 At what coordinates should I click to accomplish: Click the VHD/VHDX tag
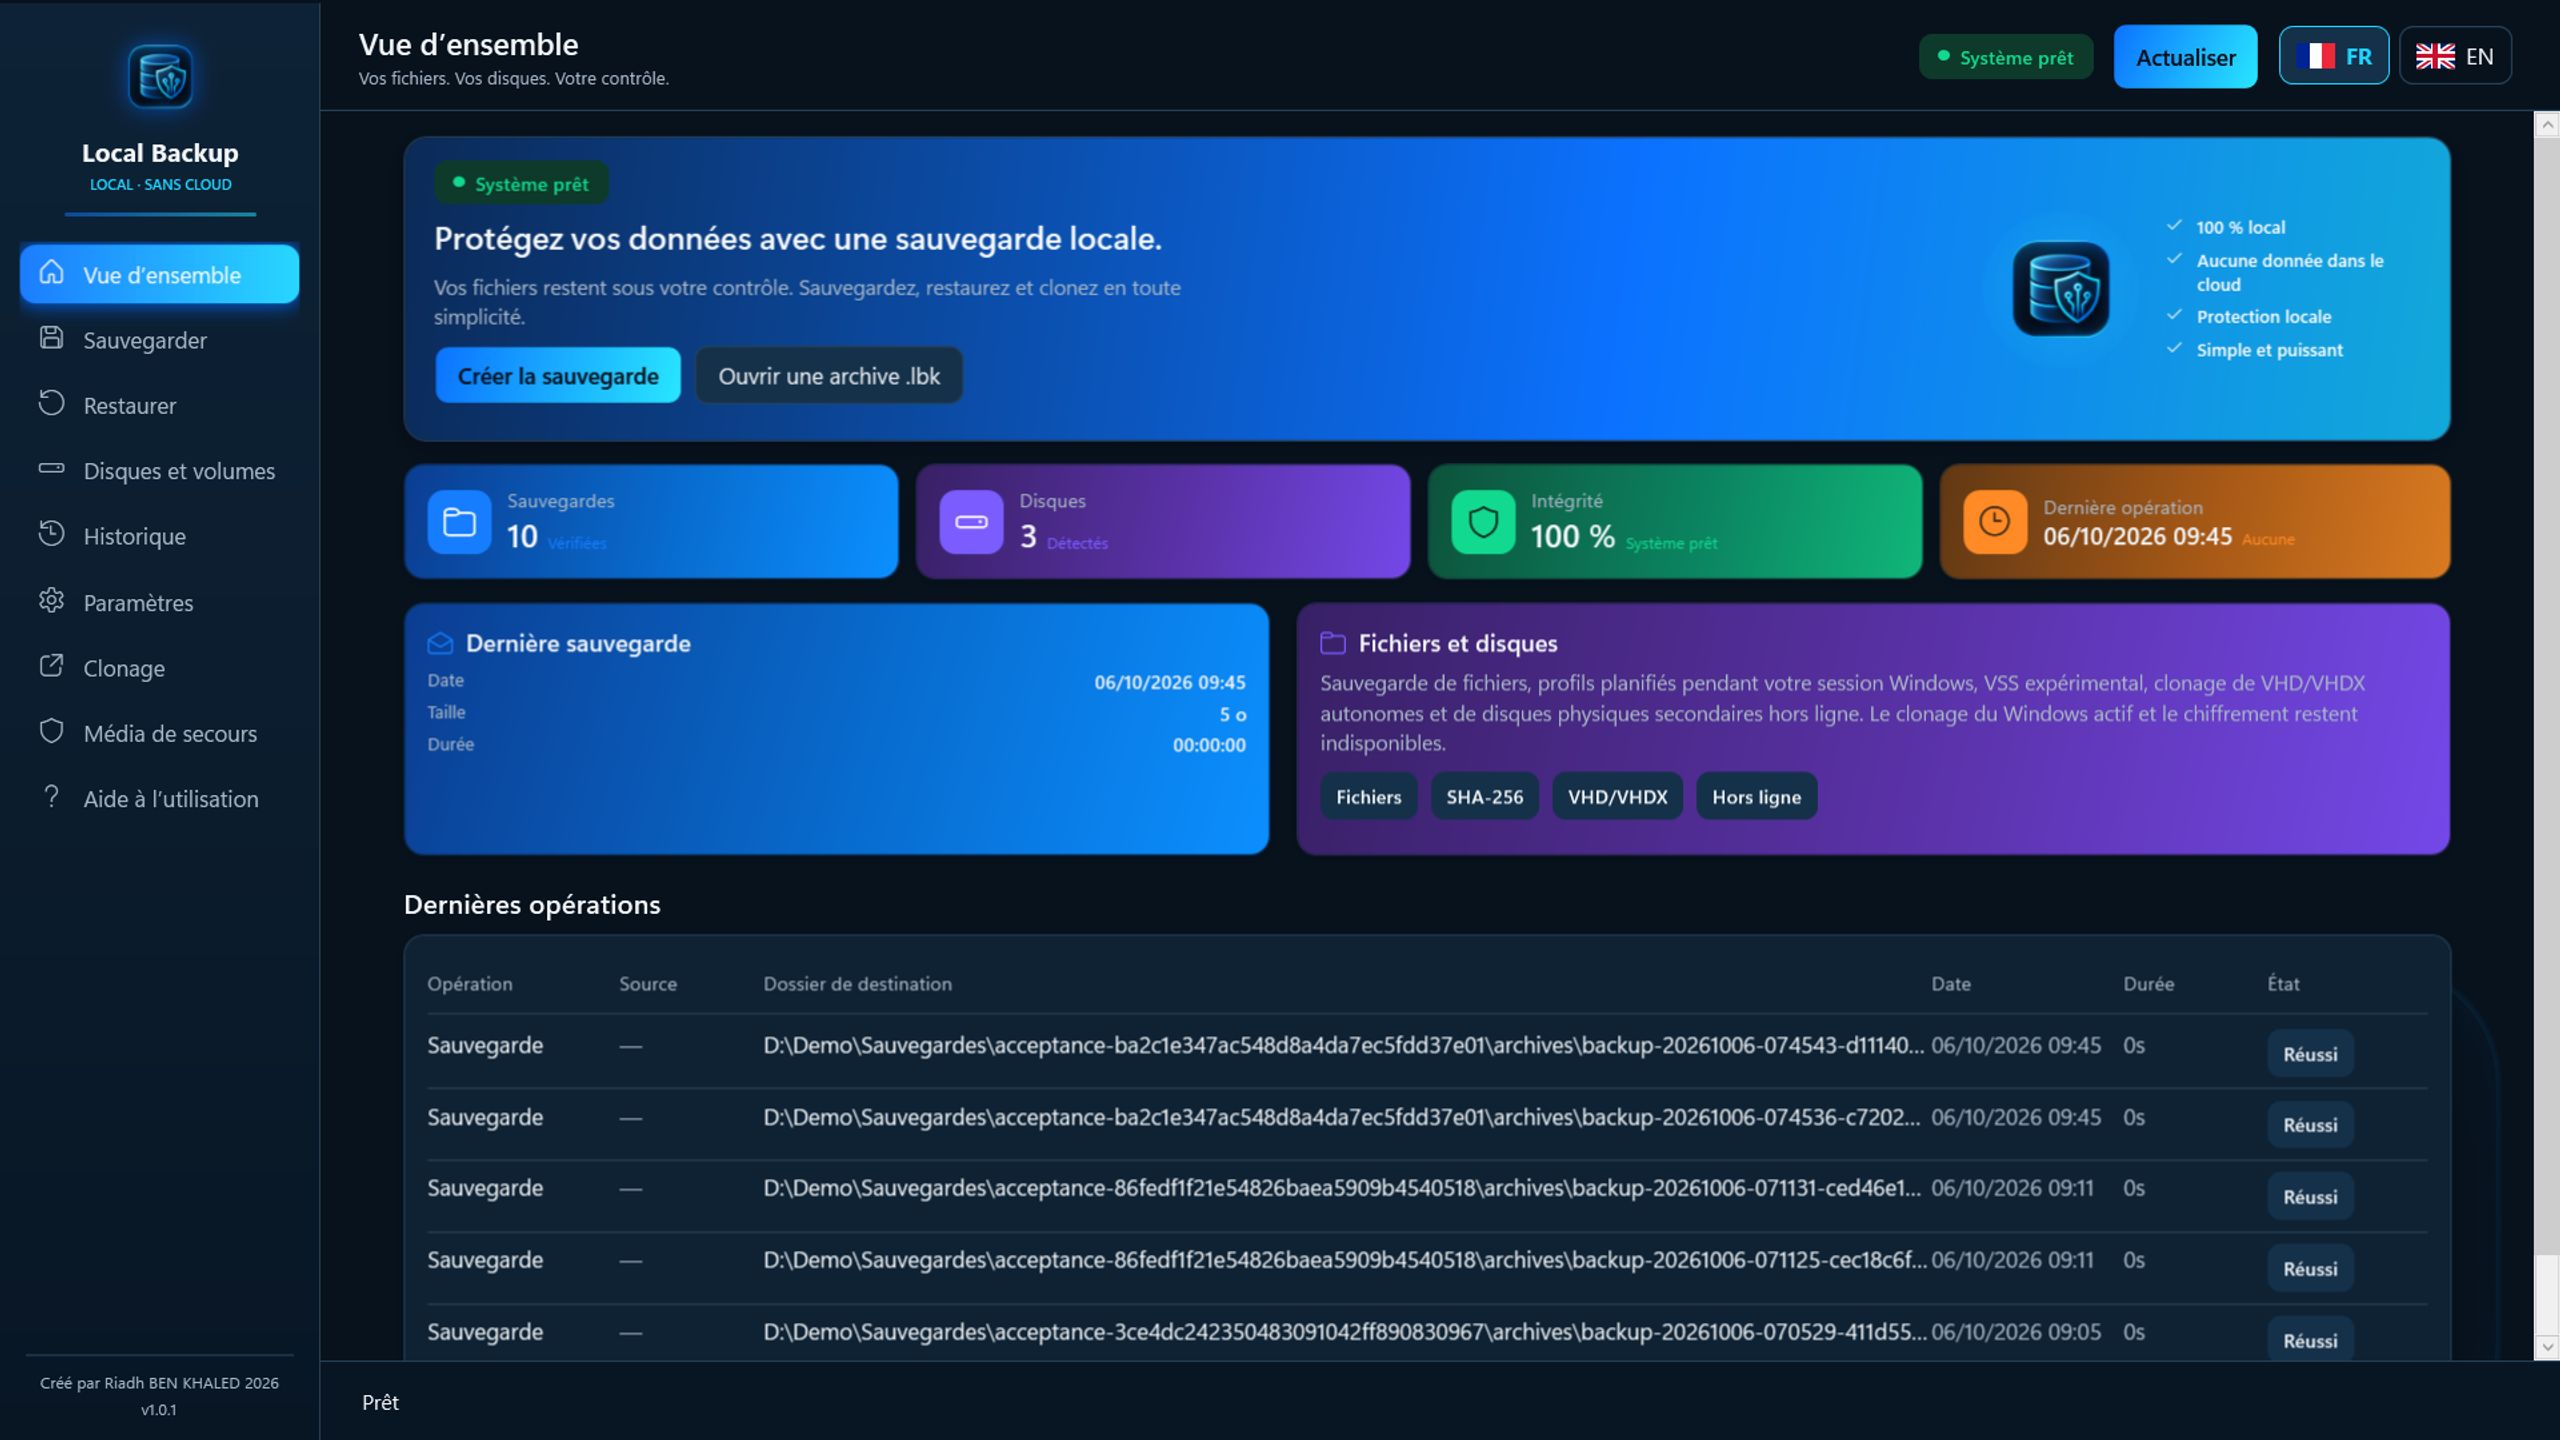pos(1618,796)
